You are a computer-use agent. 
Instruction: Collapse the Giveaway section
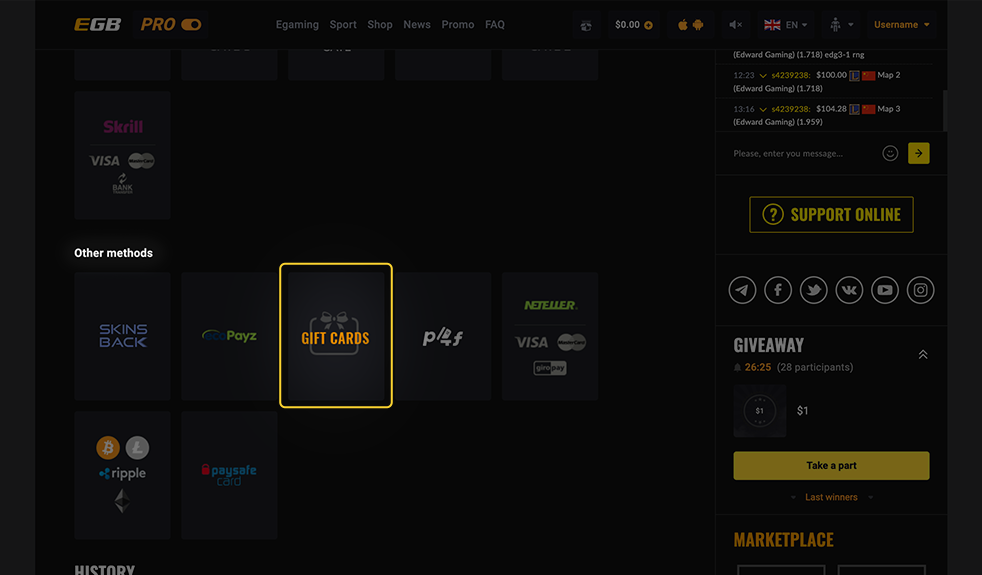tap(922, 355)
